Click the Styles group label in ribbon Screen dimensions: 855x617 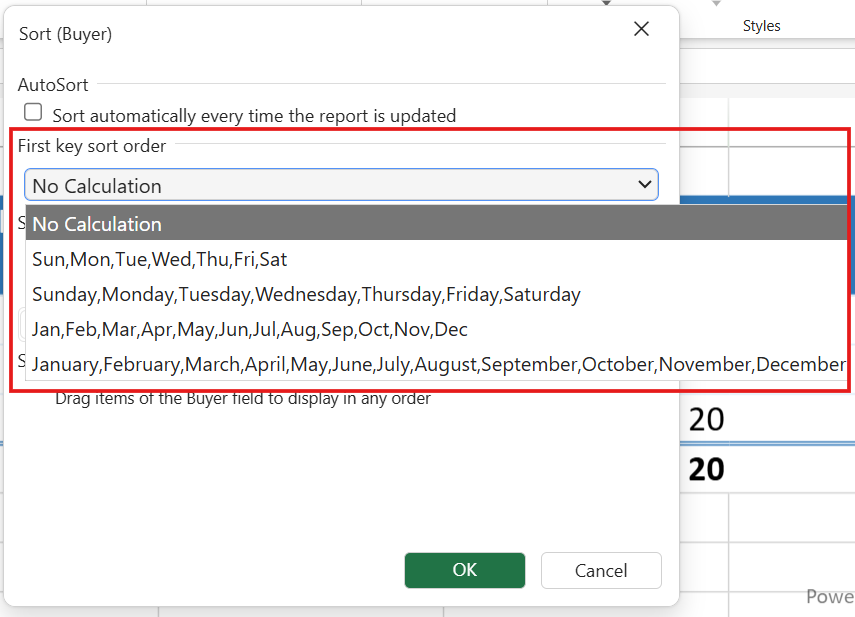coord(761,26)
